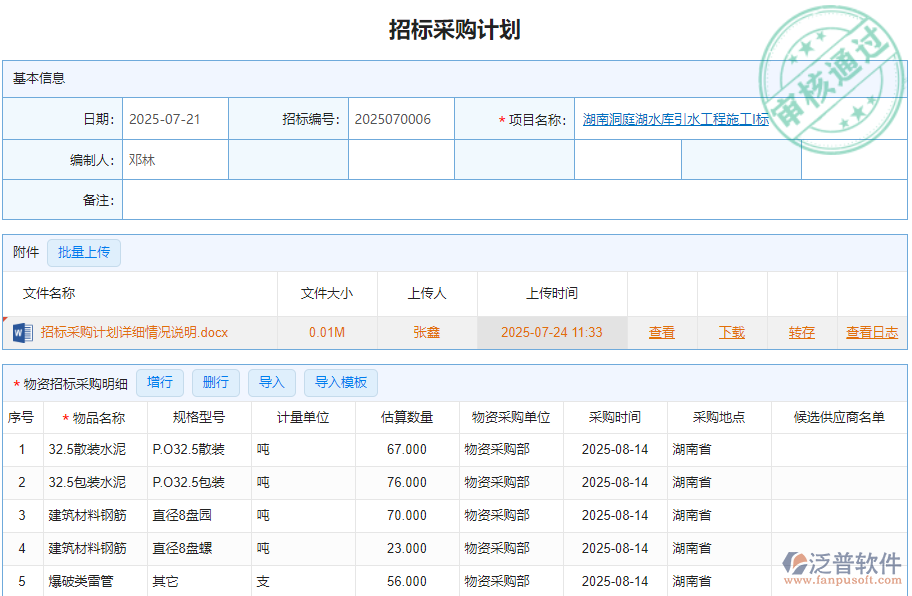This screenshot has width=912, height=596.
Task: Click 下载 to download the docx file
Action: click(731, 332)
